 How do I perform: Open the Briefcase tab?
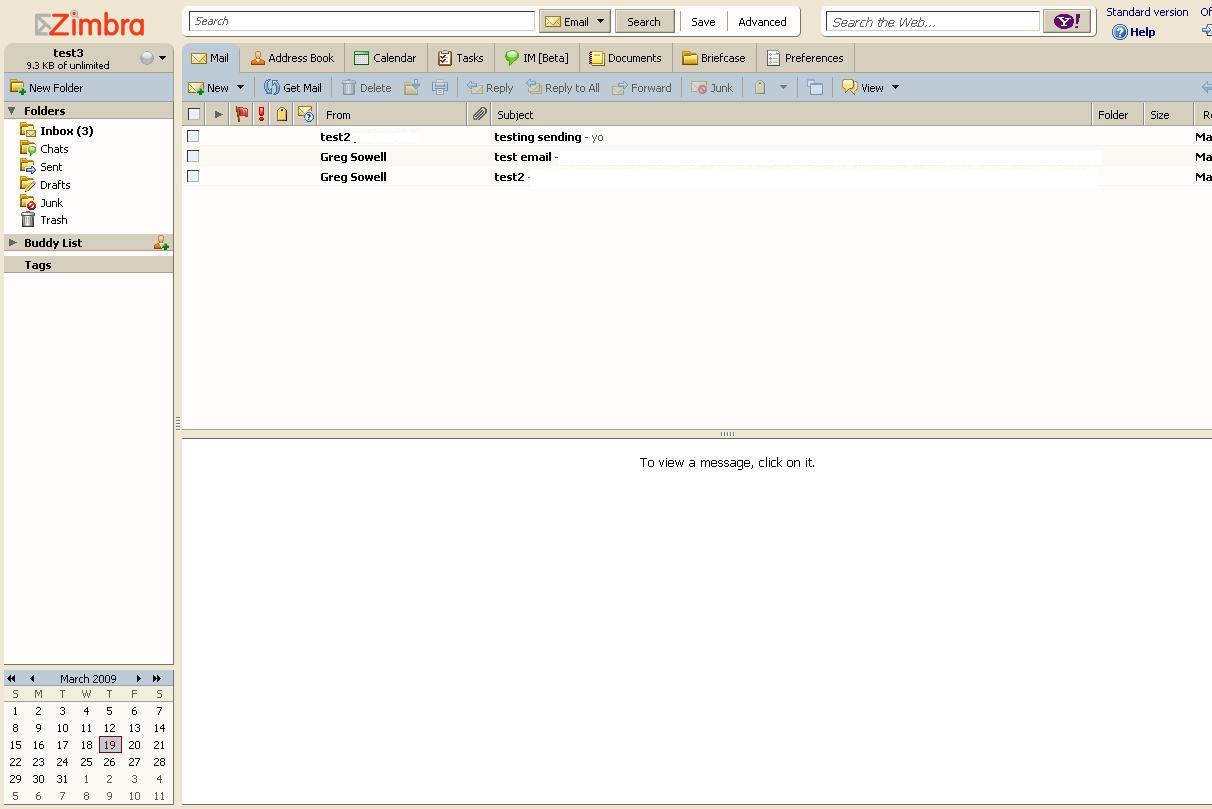[714, 58]
